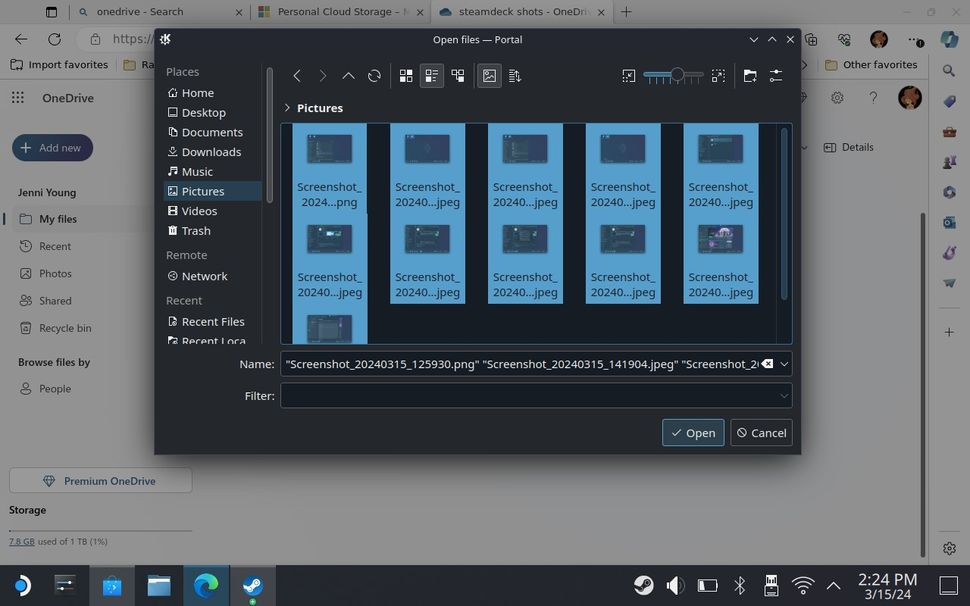Open the dialog options menu
This screenshot has height=606, width=970.
(777, 76)
